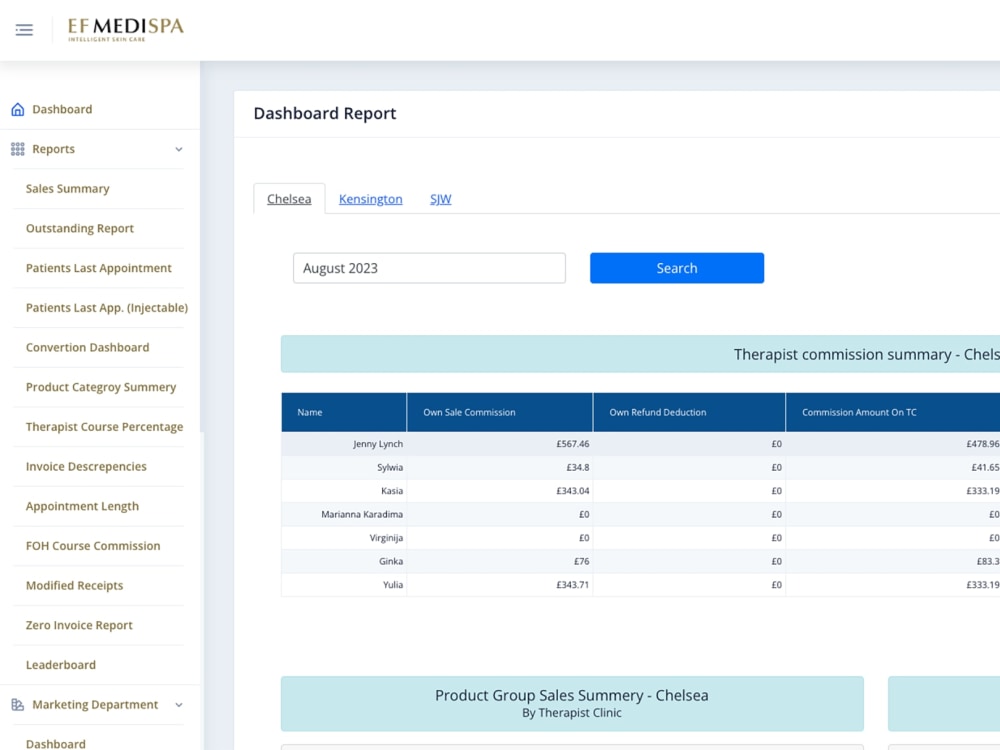Switch to the SJW tab
The width and height of the screenshot is (1000, 750).
[441, 199]
